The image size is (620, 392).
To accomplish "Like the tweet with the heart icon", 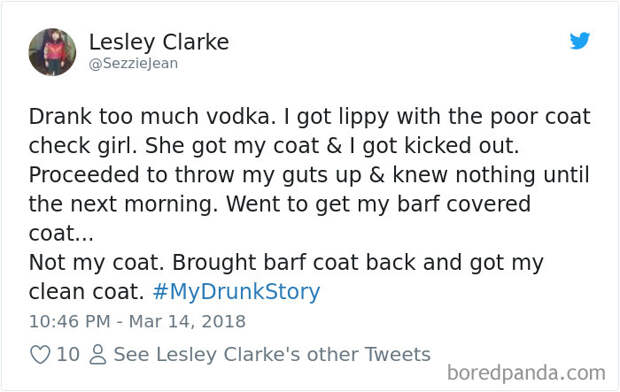I will [40, 354].
